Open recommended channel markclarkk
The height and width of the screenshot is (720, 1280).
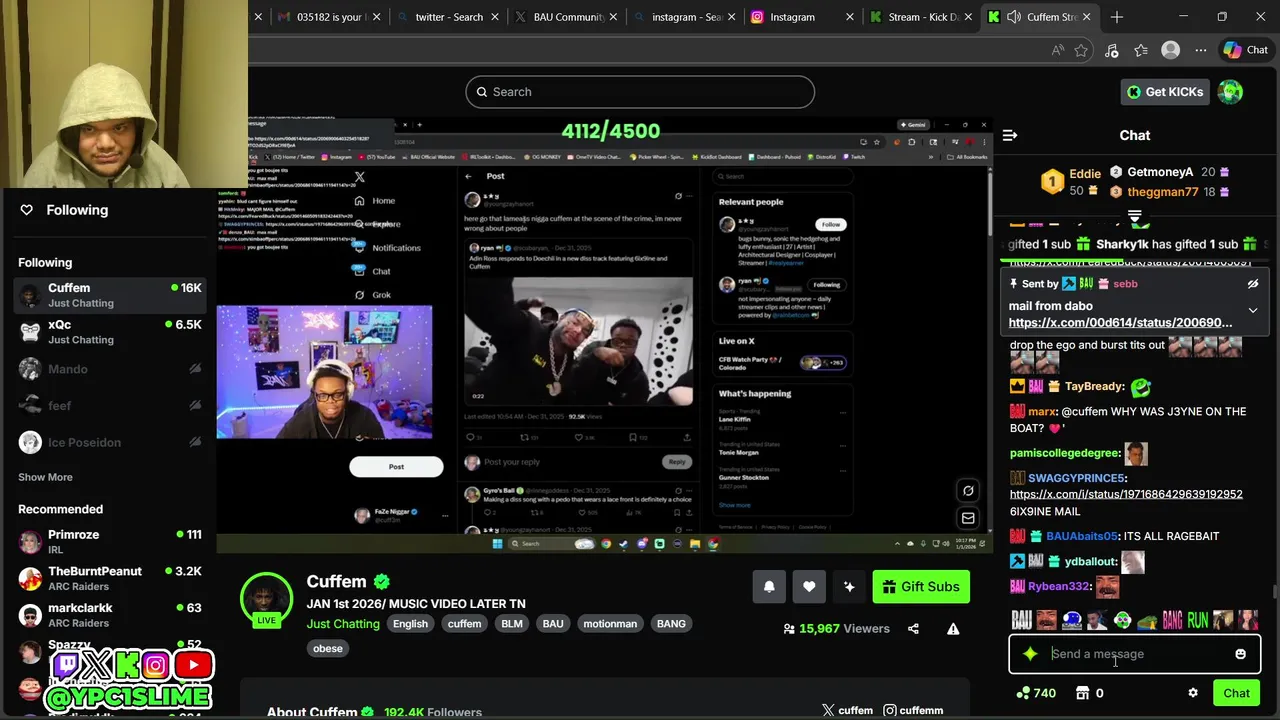click(110, 615)
